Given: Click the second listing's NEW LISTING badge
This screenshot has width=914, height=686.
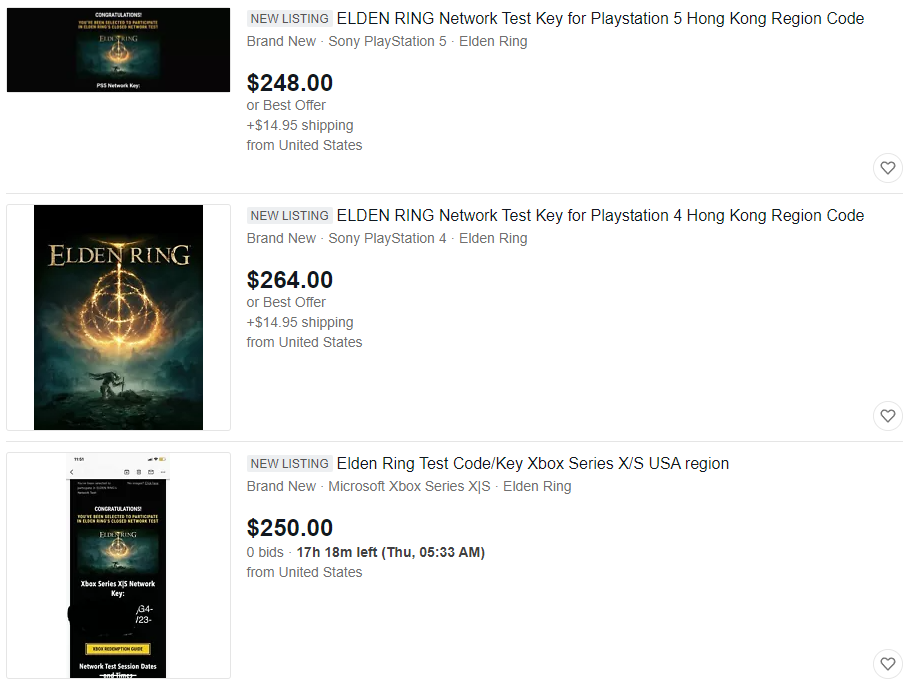Looking at the screenshot, I should pos(290,216).
